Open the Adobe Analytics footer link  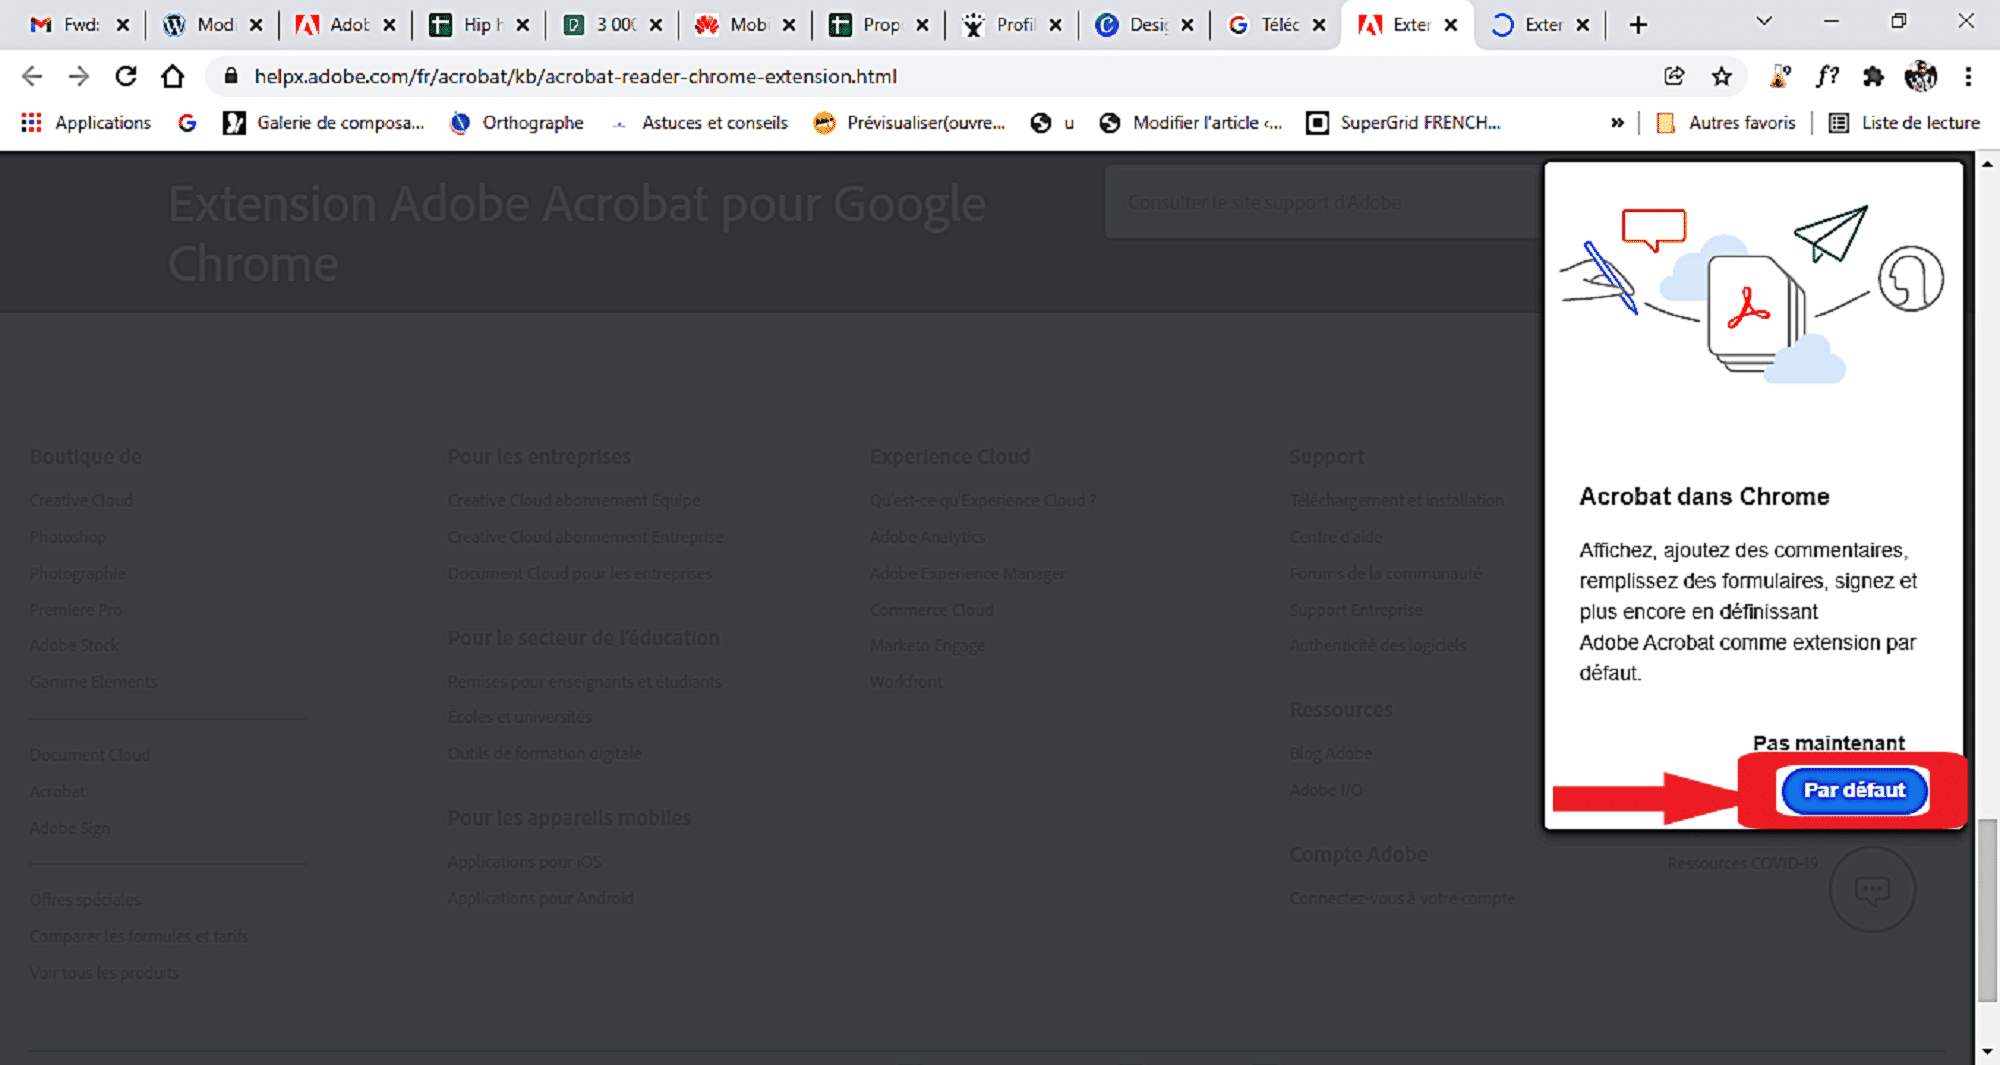pyautogui.click(x=927, y=537)
